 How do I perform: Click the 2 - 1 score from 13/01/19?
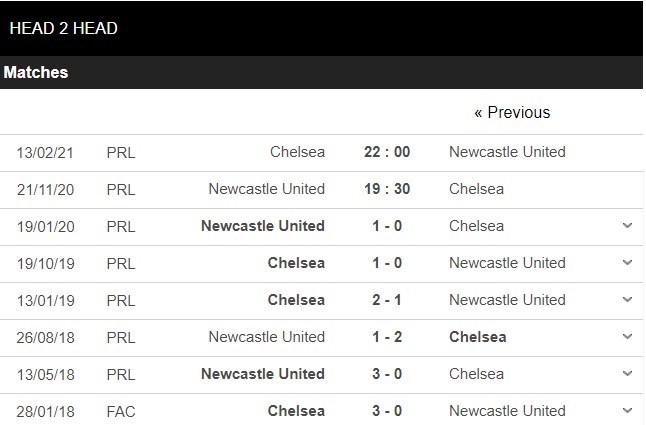pos(387,300)
